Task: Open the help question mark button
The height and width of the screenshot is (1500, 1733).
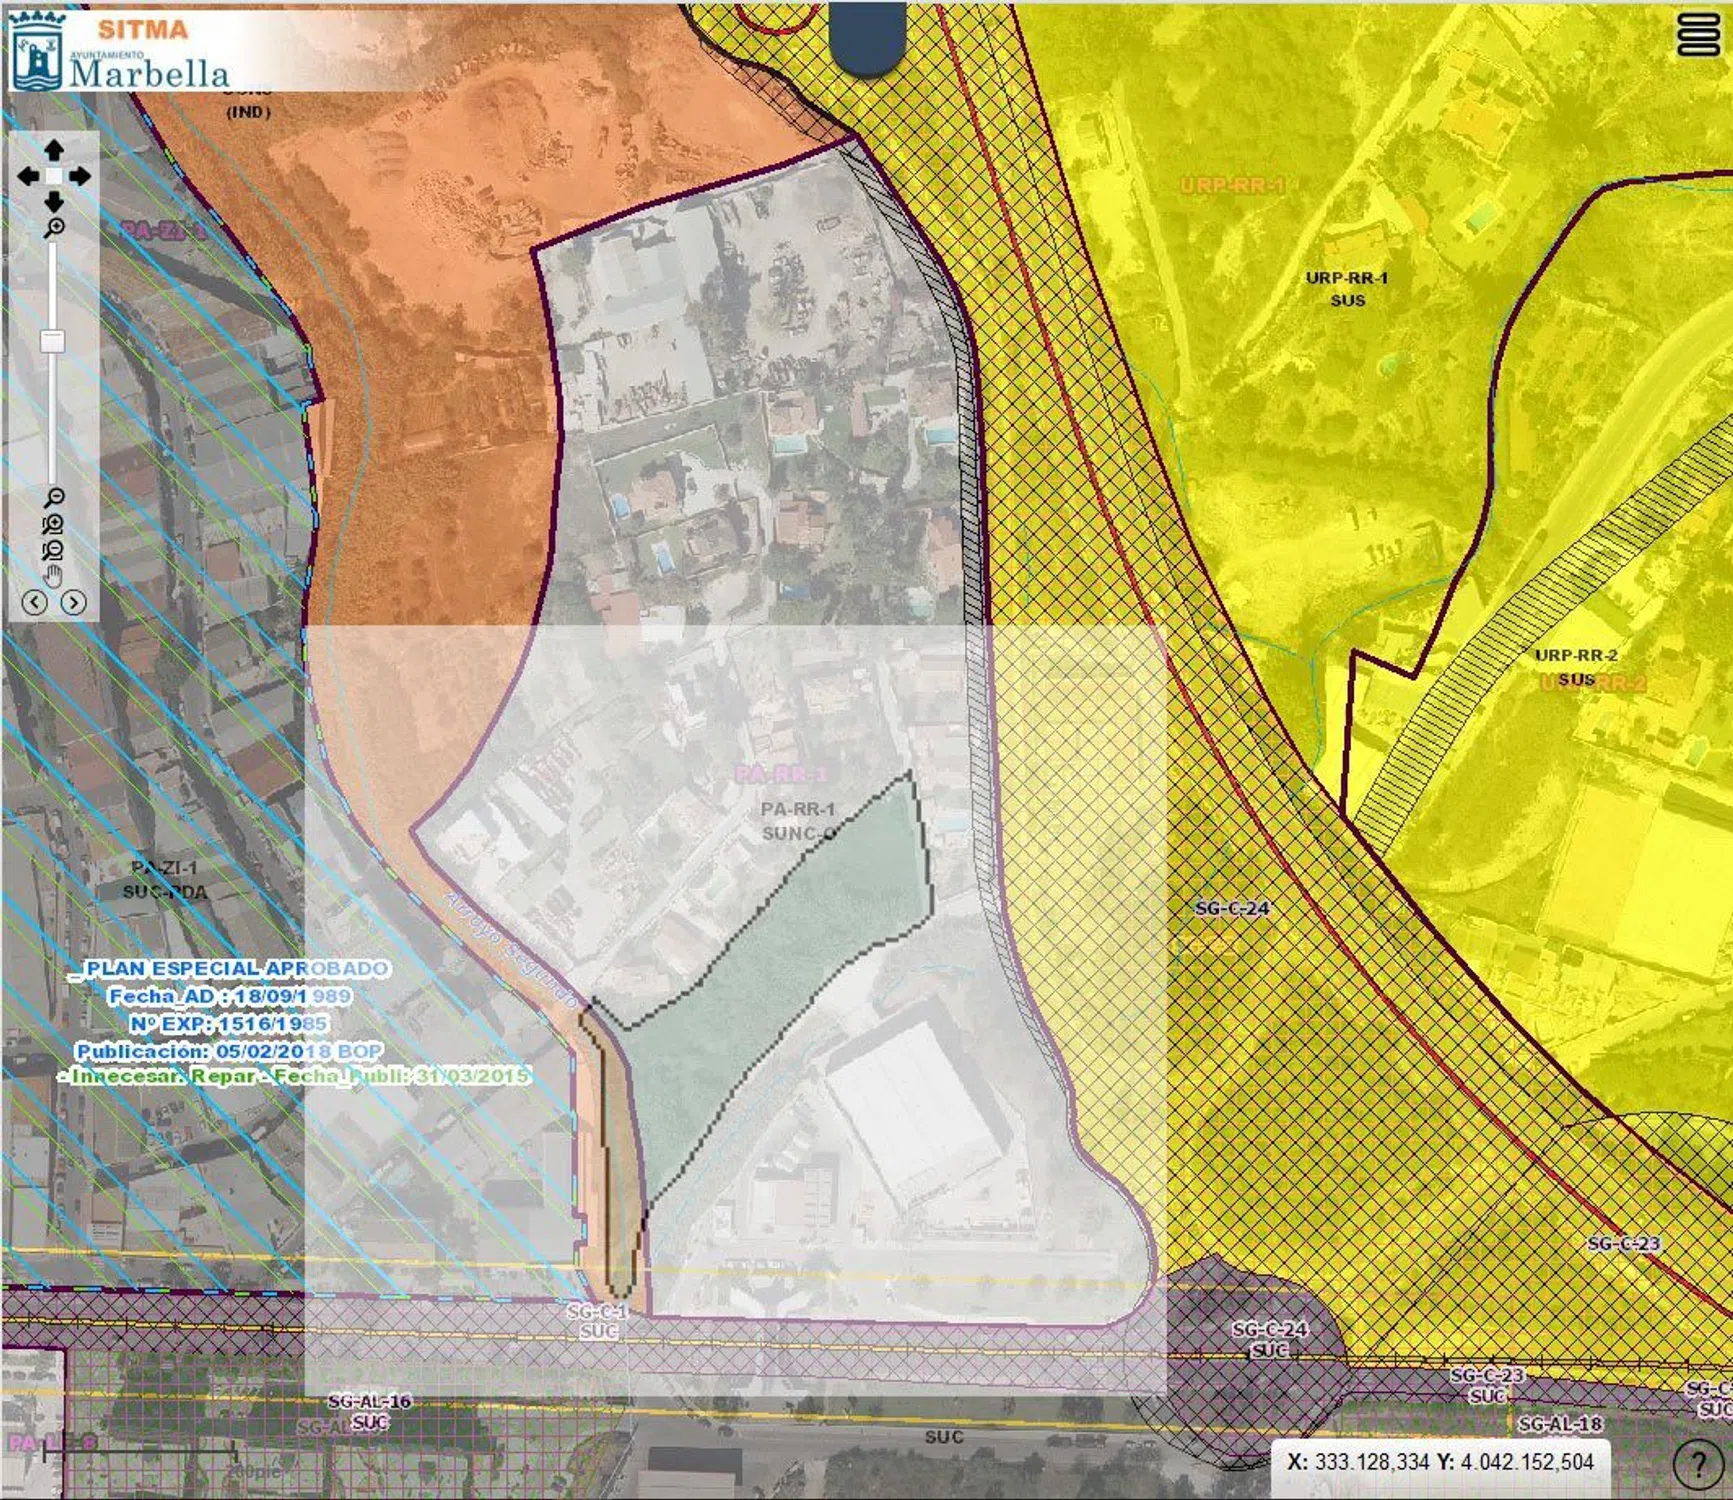Action: (x=1697, y=1464)
